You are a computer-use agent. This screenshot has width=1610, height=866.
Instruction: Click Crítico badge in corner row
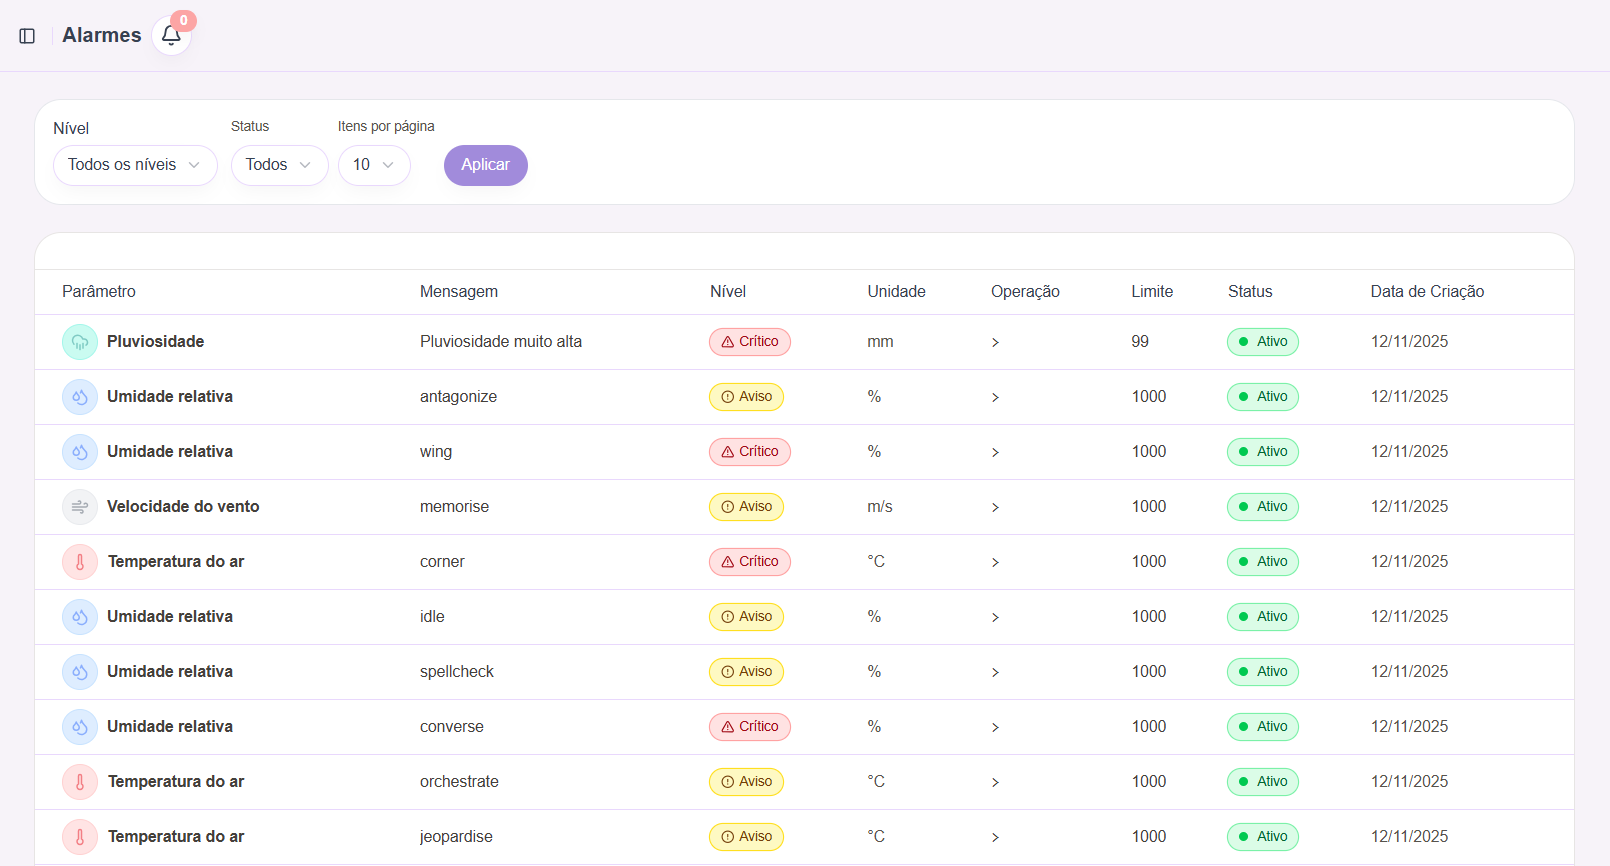pos(750,562)
